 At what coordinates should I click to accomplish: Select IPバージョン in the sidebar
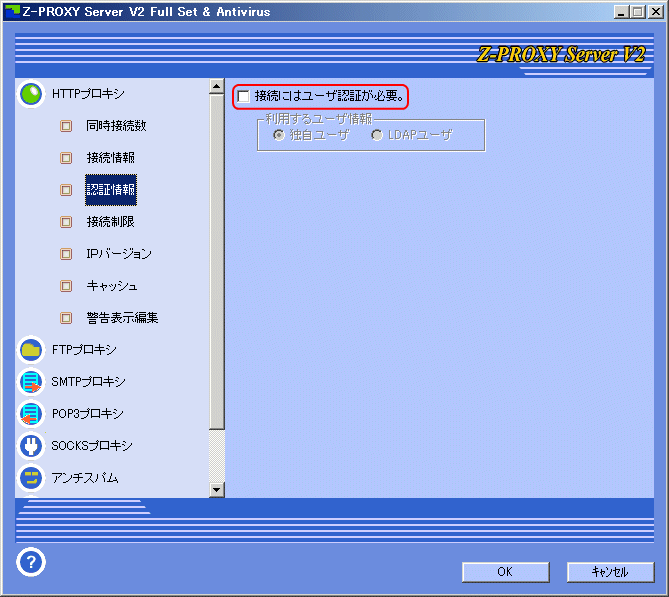point(119,254)
